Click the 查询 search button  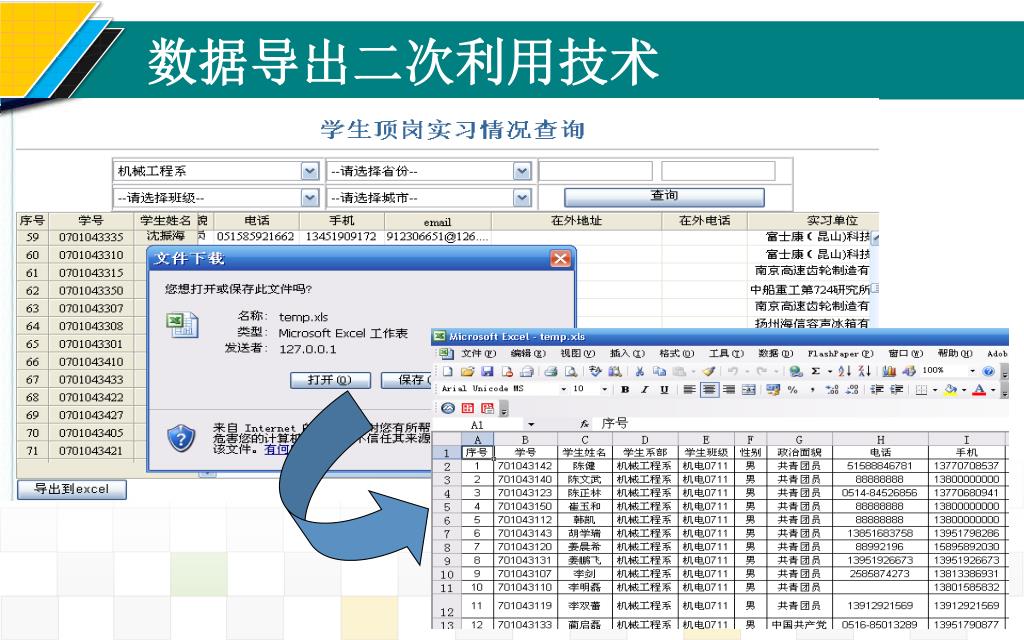coord(664,197)
